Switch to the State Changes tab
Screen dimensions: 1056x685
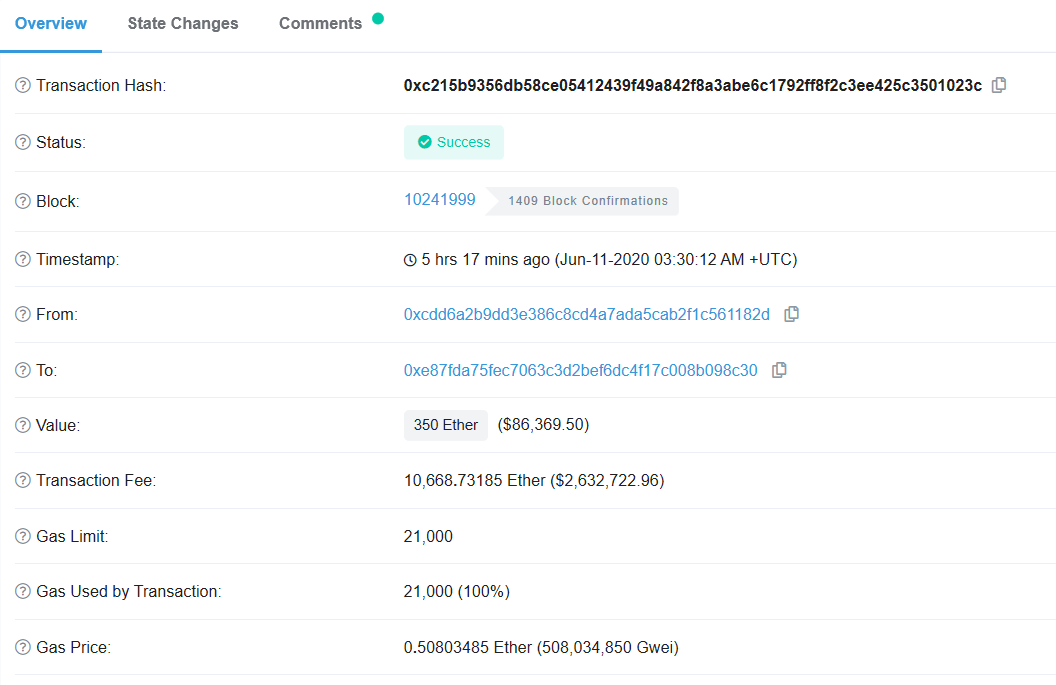point(183,24)
